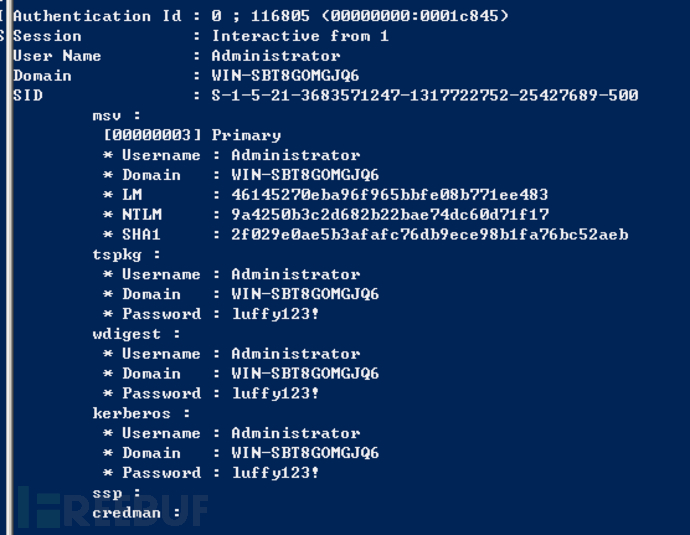This screenshot has height=535, width=690.
Task: Click the password under tspkg
Action: pos(275,314)
